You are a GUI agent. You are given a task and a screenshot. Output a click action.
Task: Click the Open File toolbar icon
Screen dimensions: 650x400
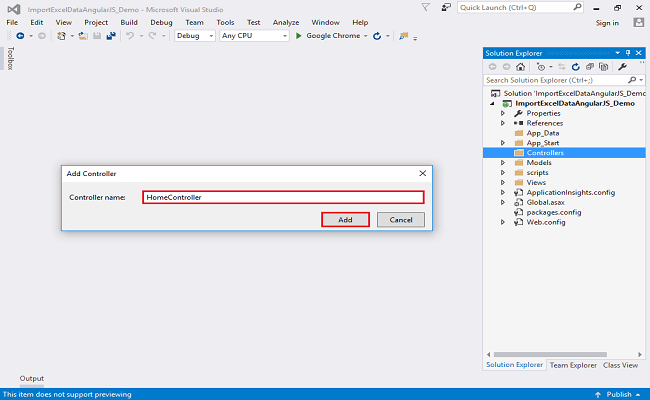[x=83, y=36]
